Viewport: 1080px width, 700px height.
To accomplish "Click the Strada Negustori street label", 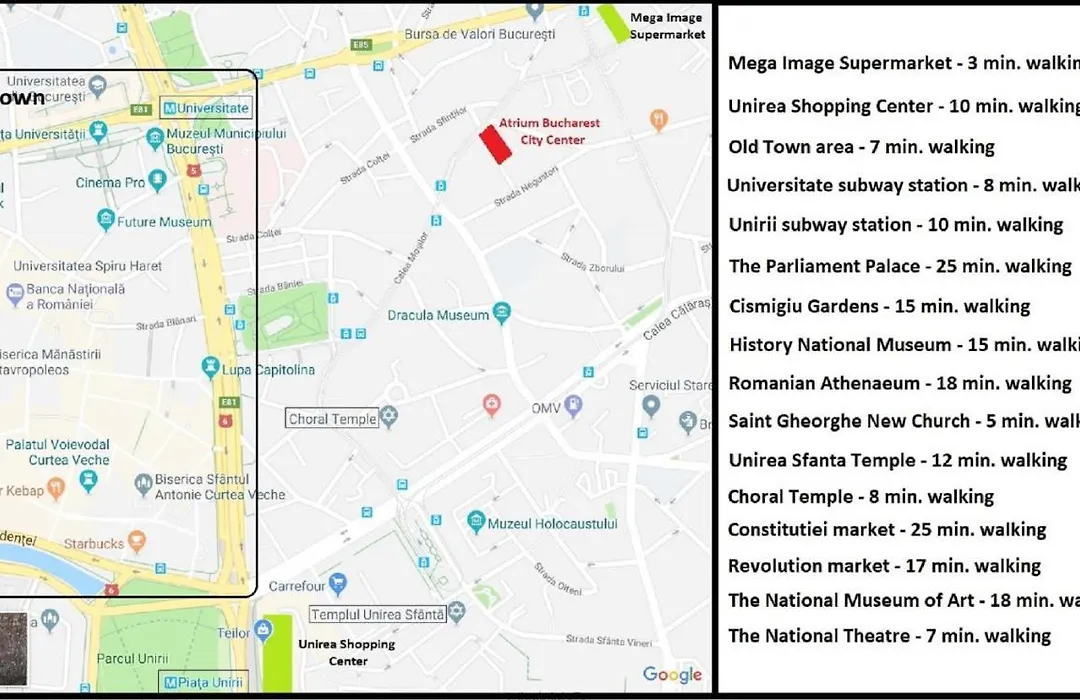I will 526,186.
